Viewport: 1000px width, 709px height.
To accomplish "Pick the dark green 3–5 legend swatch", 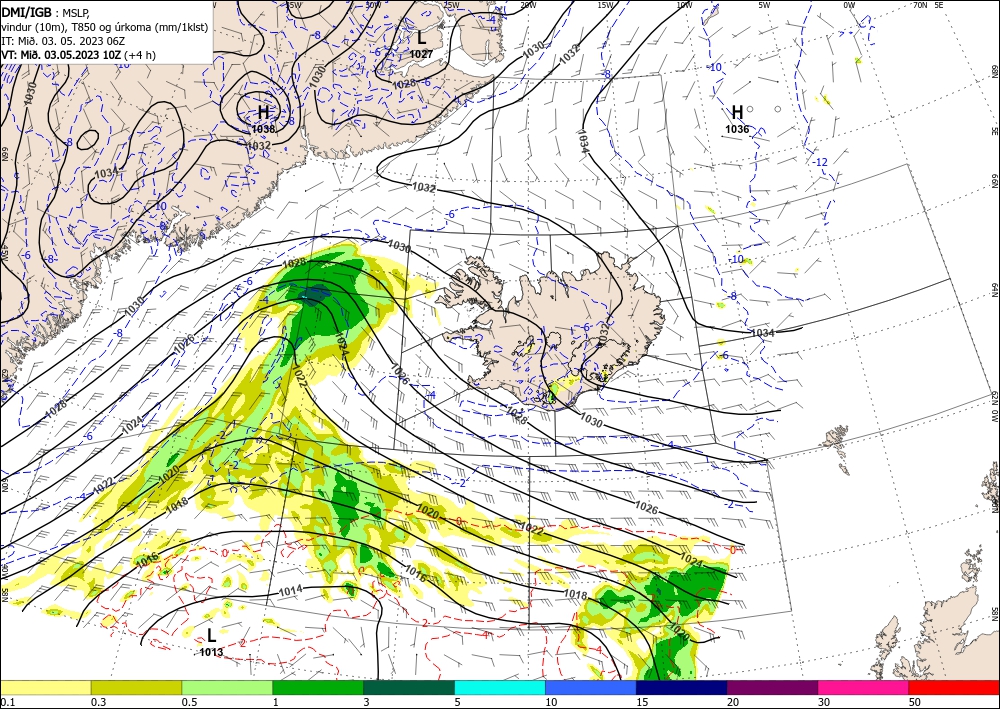I will [409, 687].
